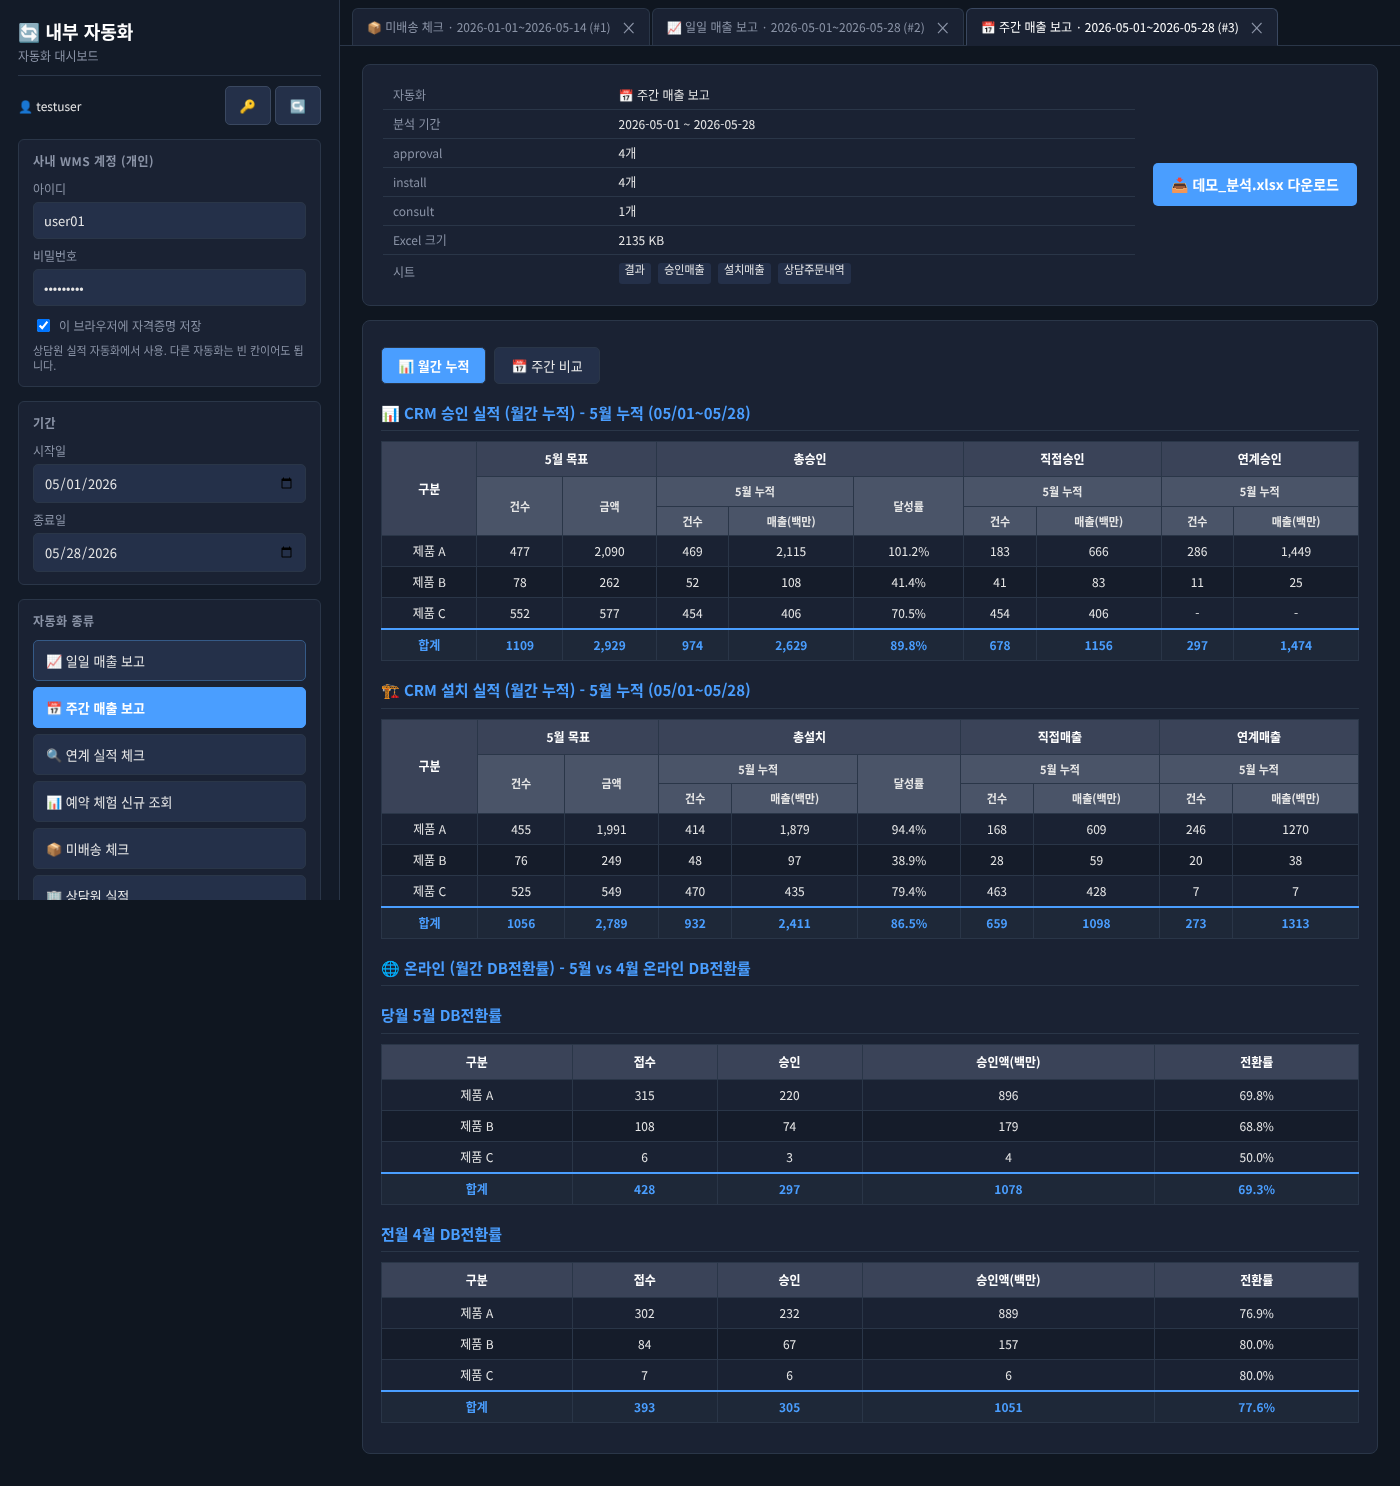Close the 미배송 체크 (#1) tab
This screenshot has height=1486, width=1400.
click(629, 28)
